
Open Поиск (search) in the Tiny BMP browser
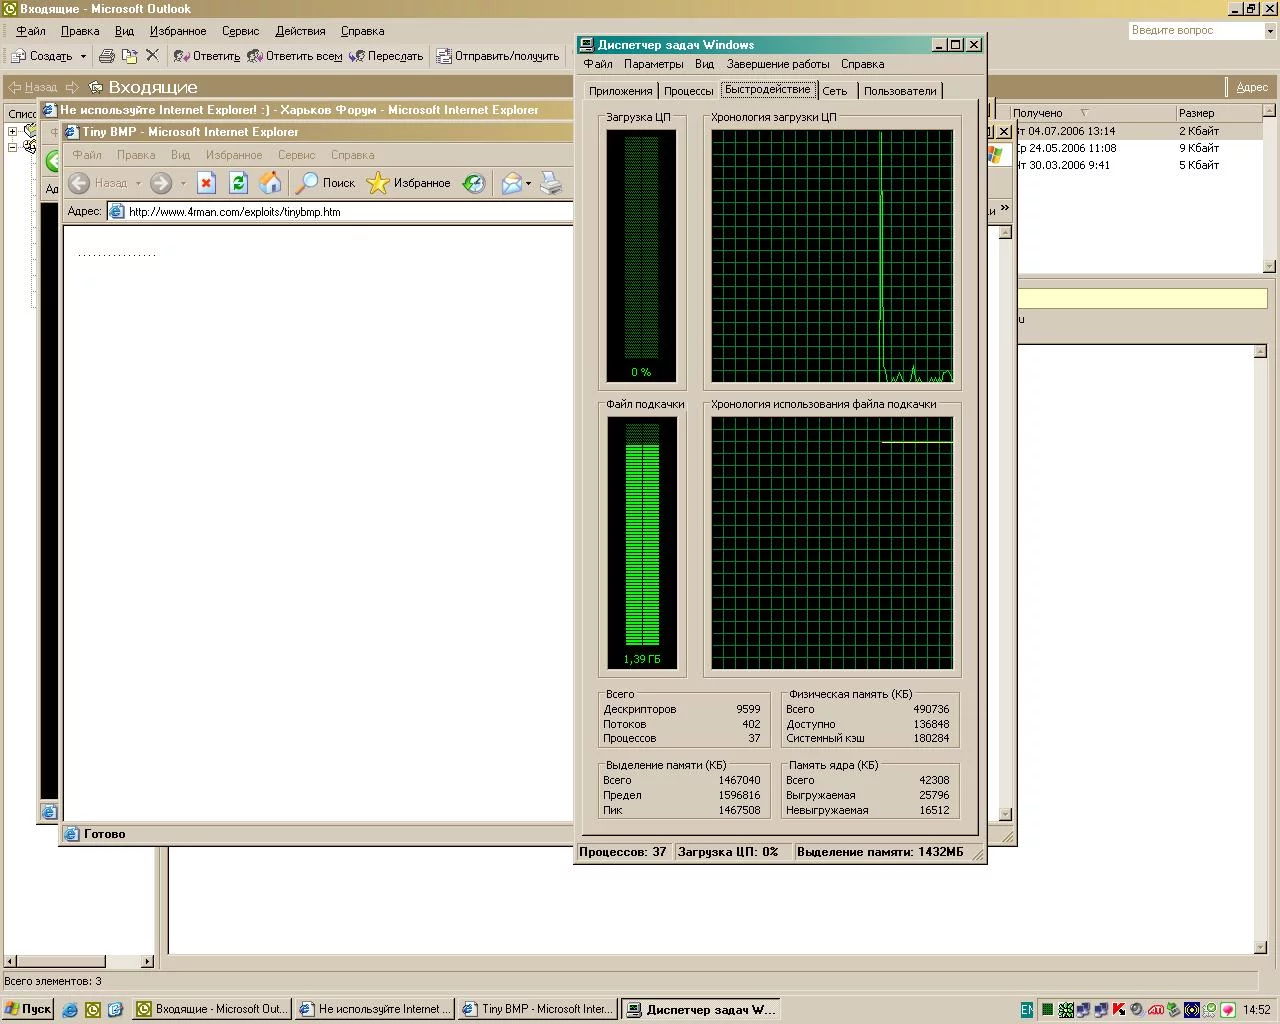tap(326, 183)
